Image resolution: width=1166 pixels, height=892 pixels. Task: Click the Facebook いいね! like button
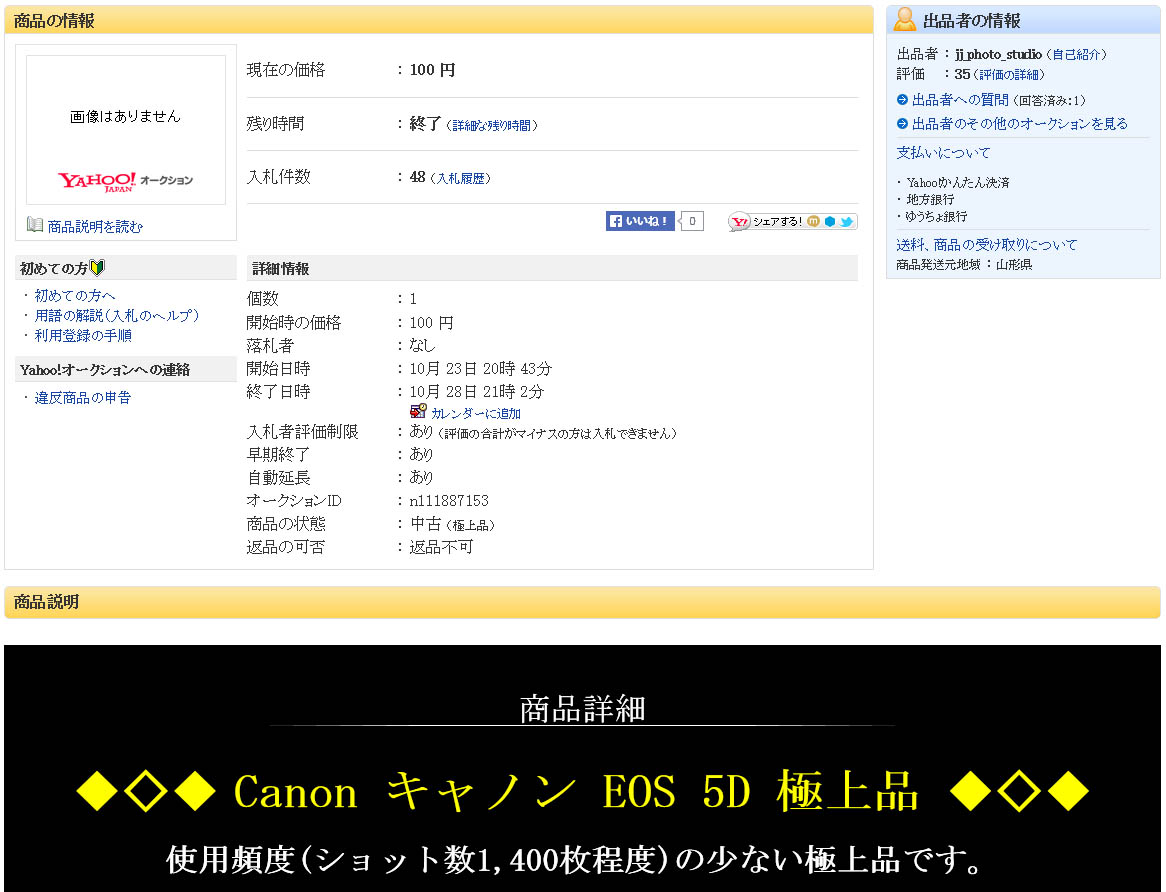click(x=640, y=221)
